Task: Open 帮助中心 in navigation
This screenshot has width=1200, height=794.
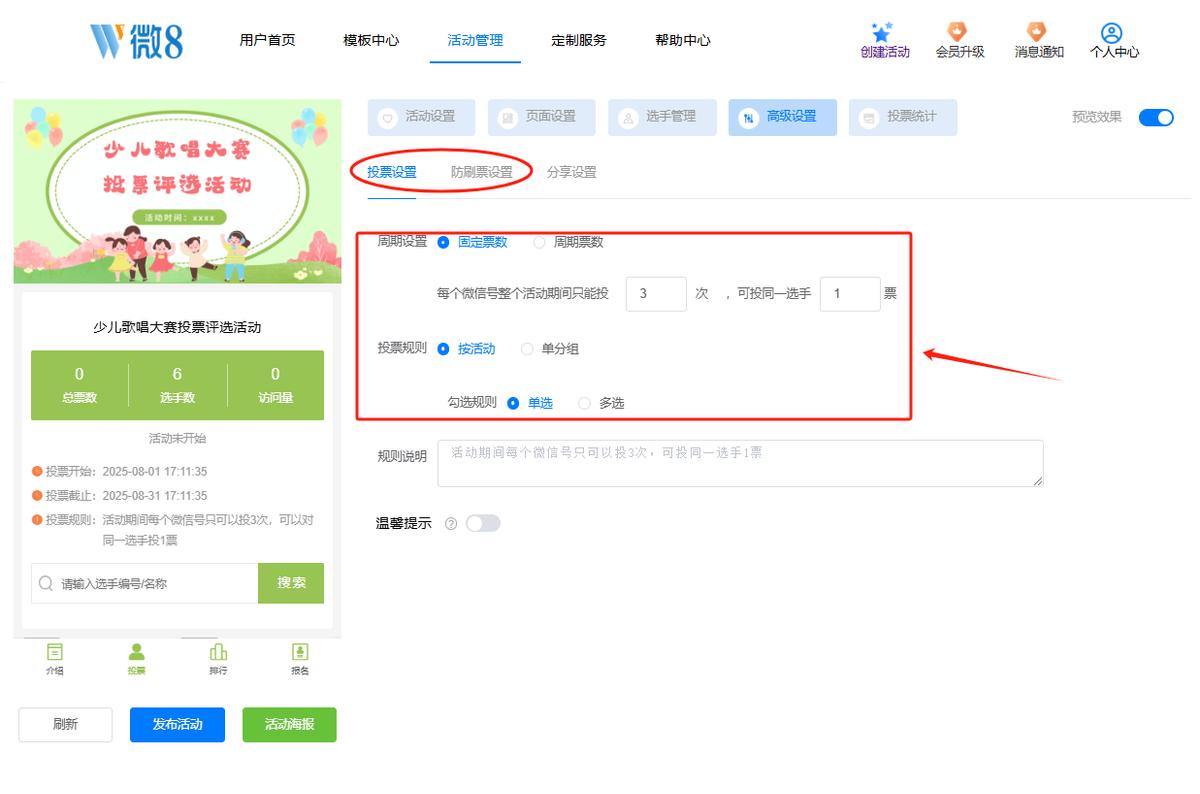Action: point(683,40)
